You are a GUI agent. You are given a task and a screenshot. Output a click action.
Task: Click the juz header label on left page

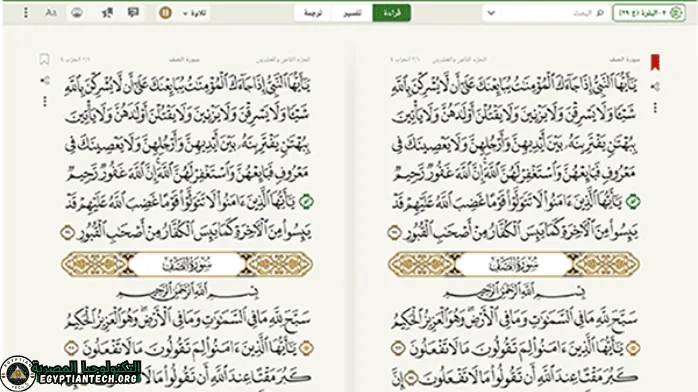pyautogui.click(x=283, y=59)
